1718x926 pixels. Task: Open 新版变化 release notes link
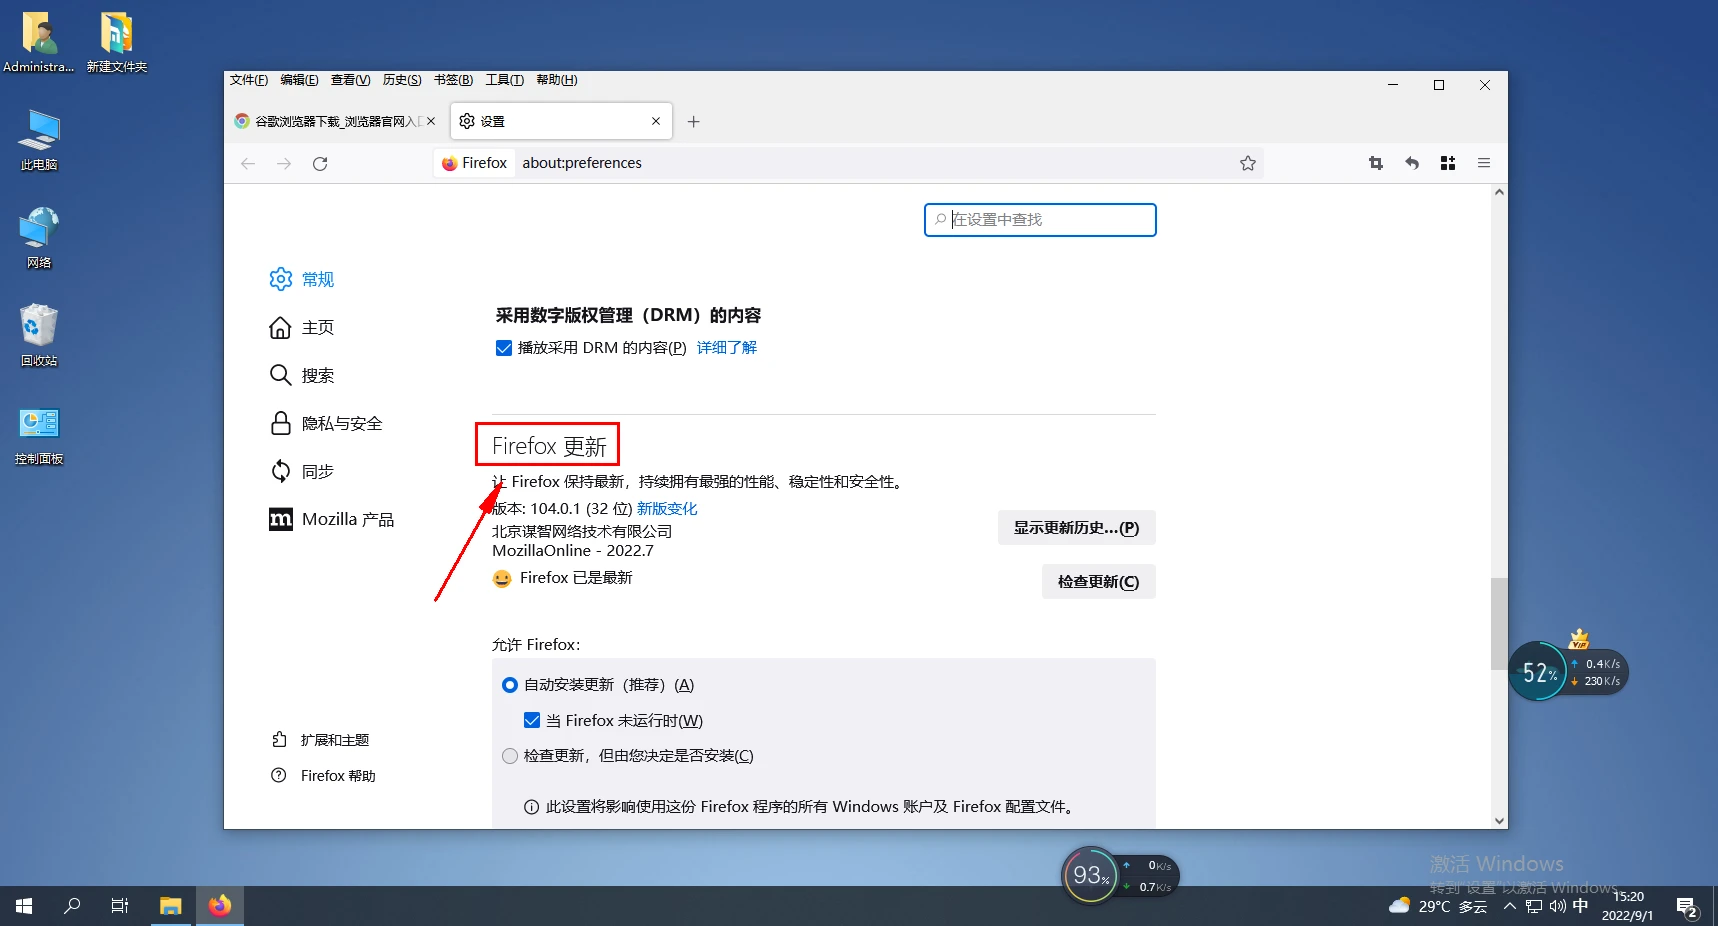tap(667, 509)
